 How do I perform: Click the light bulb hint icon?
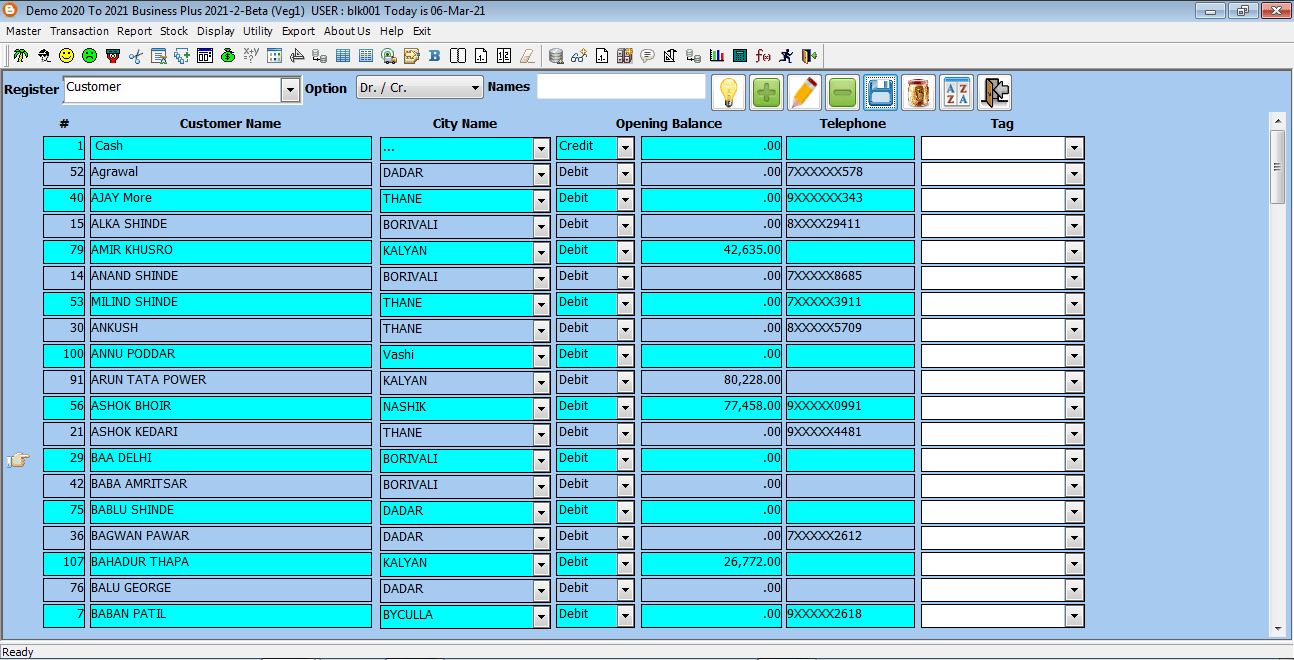point(728,93)
